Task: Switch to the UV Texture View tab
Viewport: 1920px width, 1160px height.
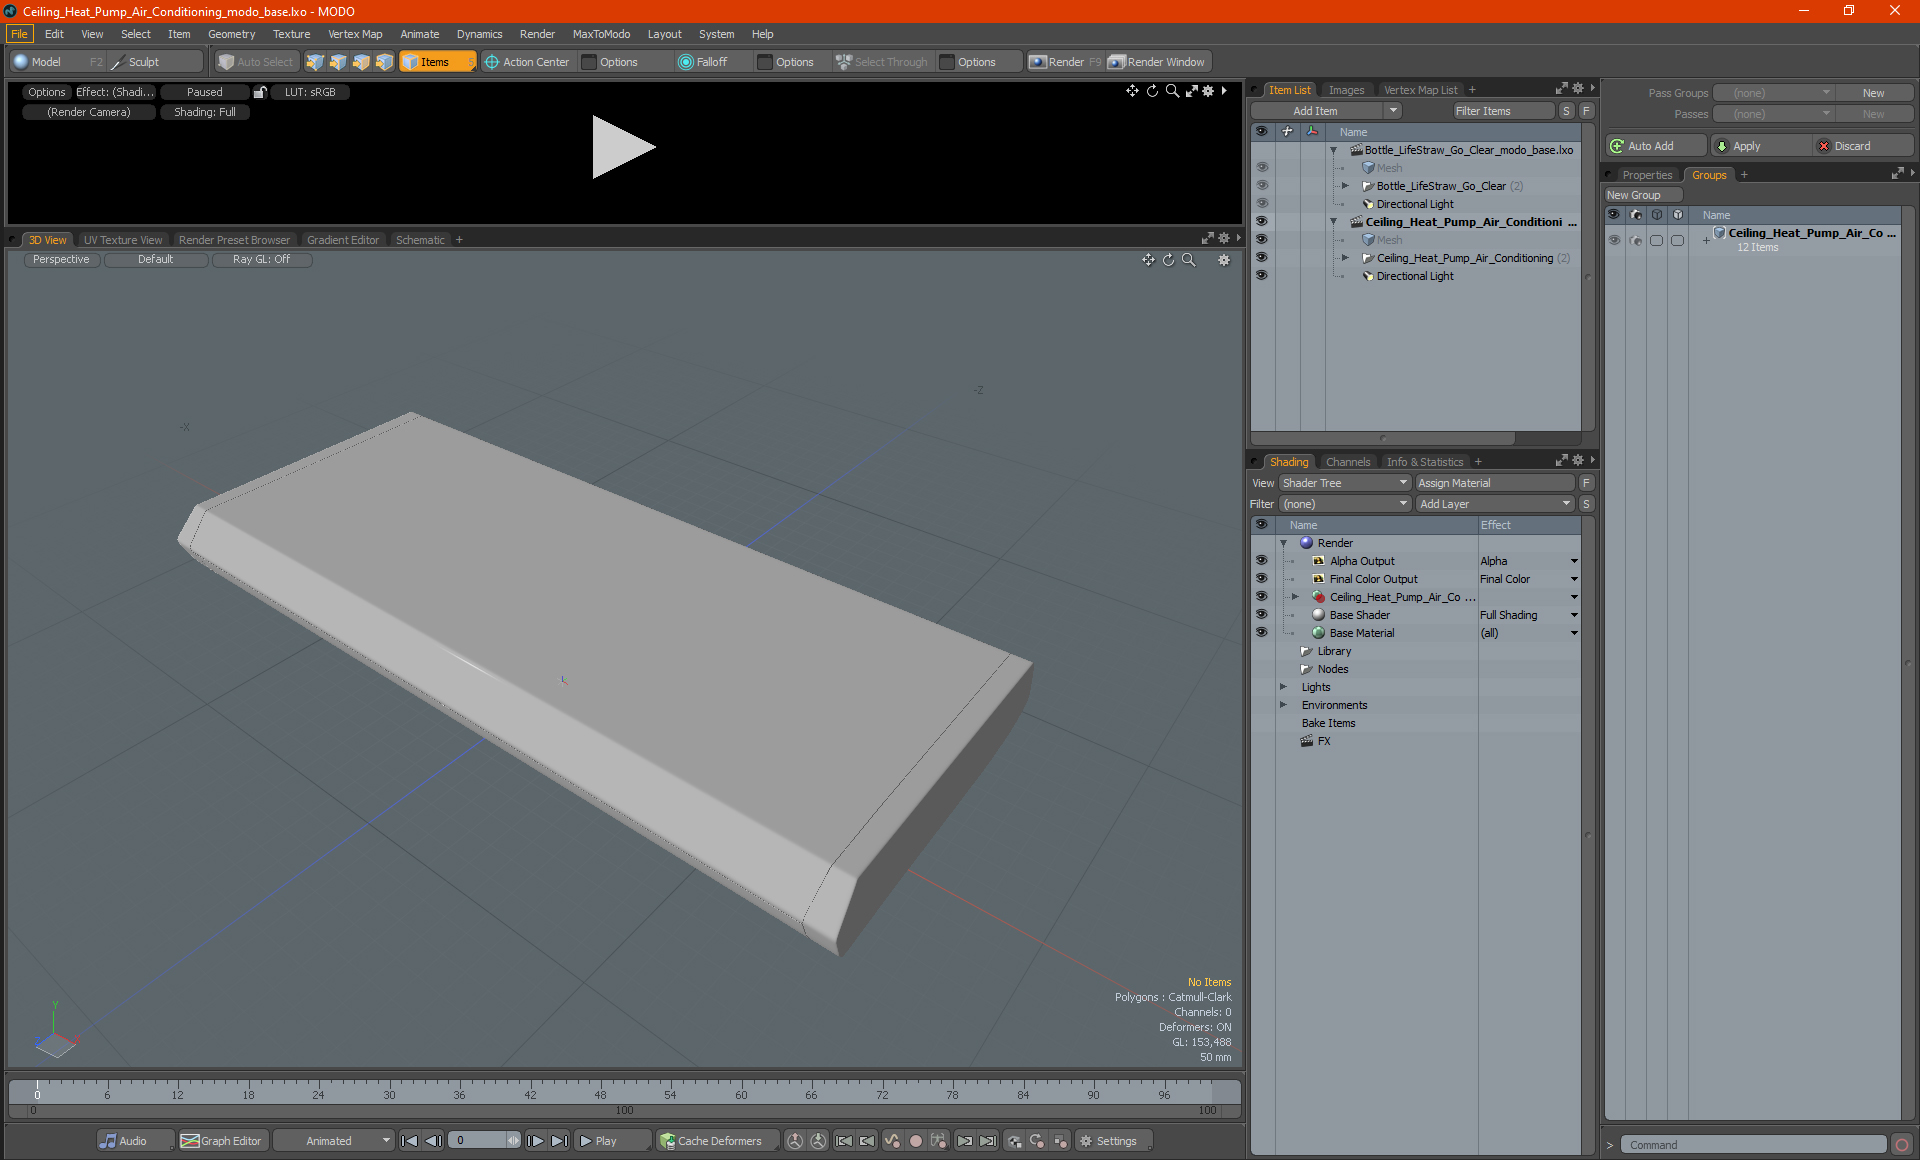Action: (123, 240)
